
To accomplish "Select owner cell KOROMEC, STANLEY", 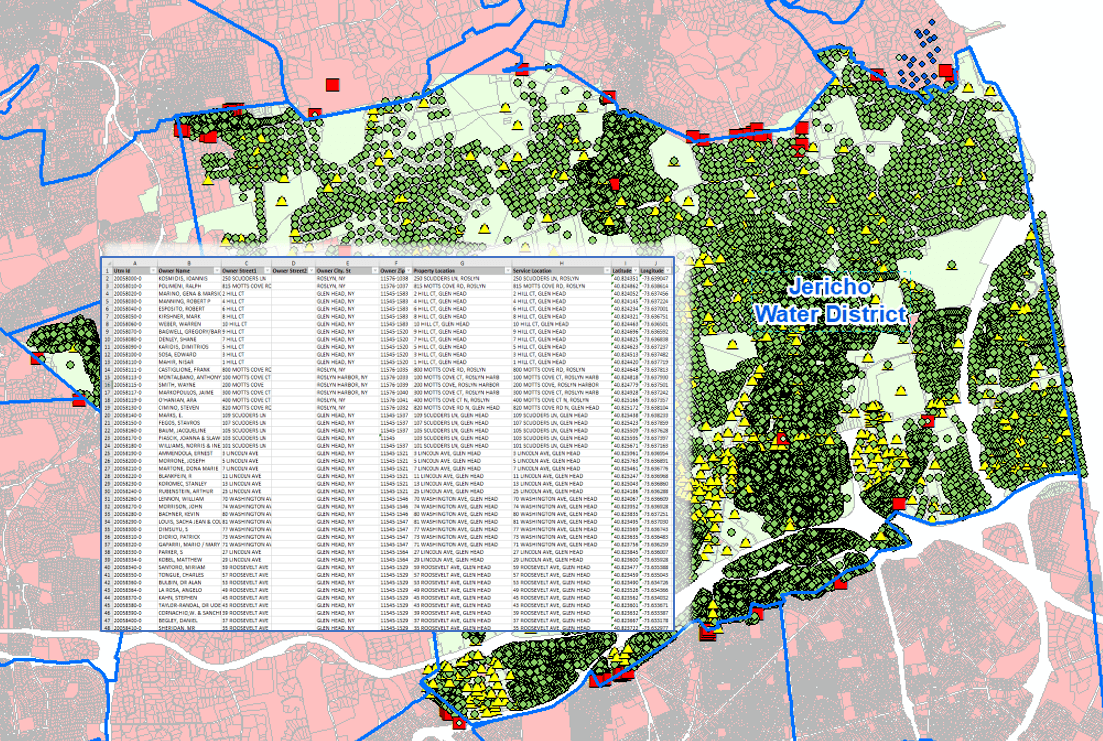I will [x=189, y=483].
